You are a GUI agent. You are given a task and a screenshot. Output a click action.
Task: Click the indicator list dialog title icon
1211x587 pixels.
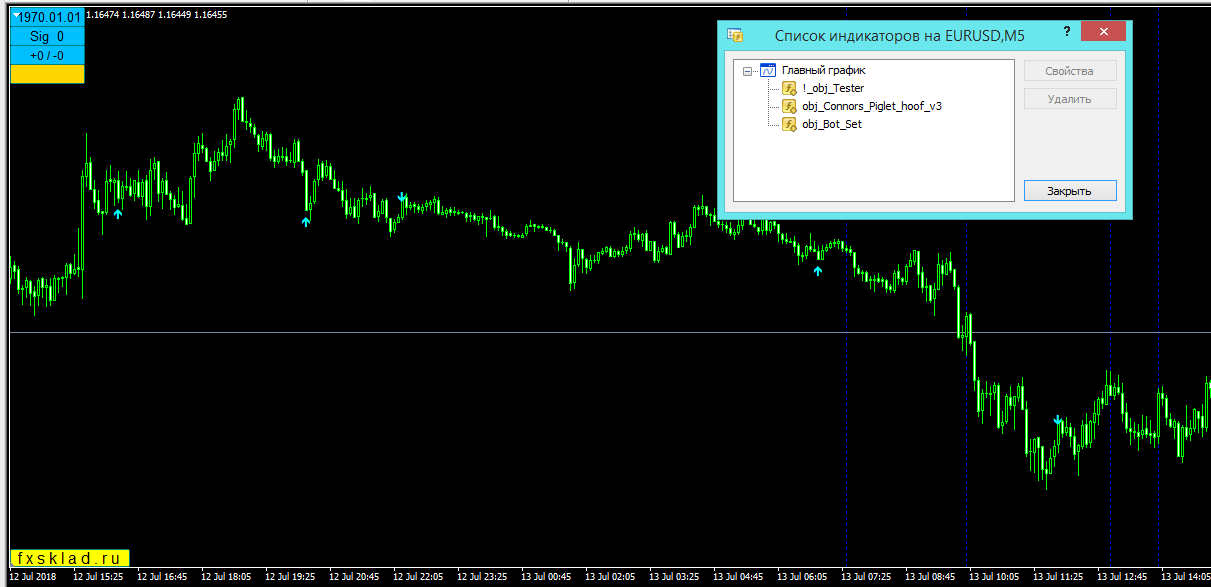point(735,35)
